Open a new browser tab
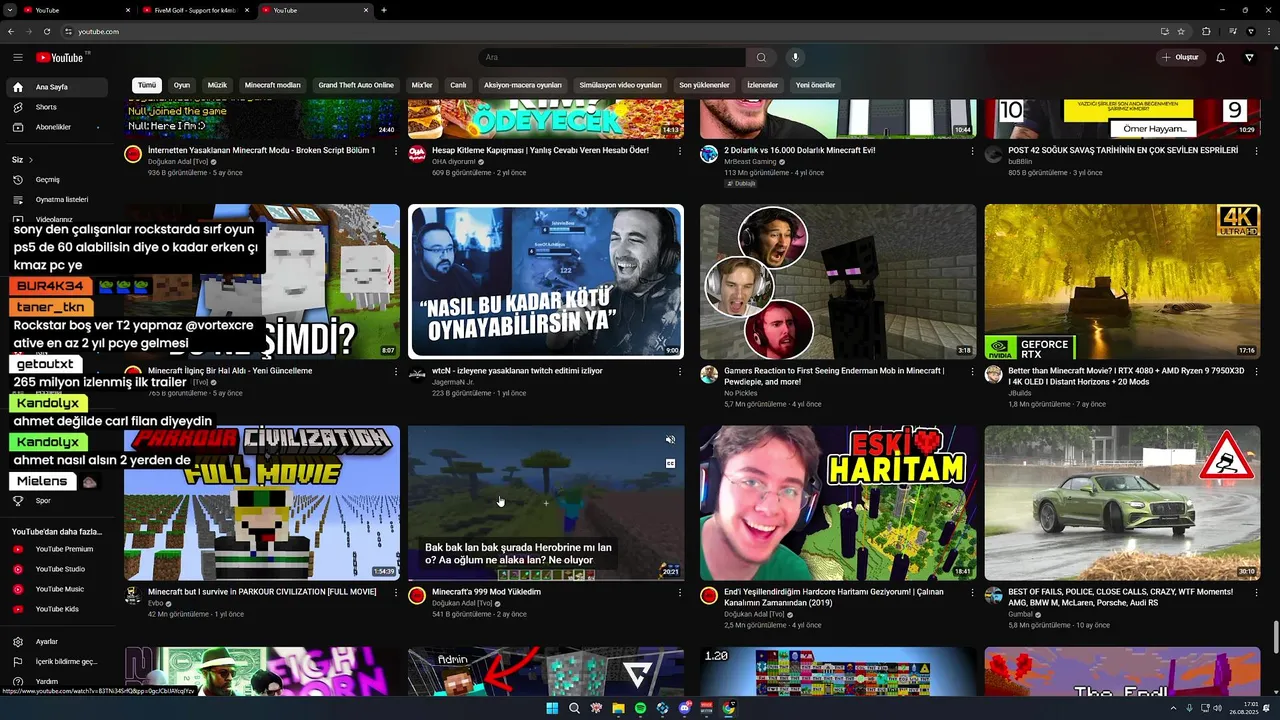The image size is (1280, 720). coord(384,10)
